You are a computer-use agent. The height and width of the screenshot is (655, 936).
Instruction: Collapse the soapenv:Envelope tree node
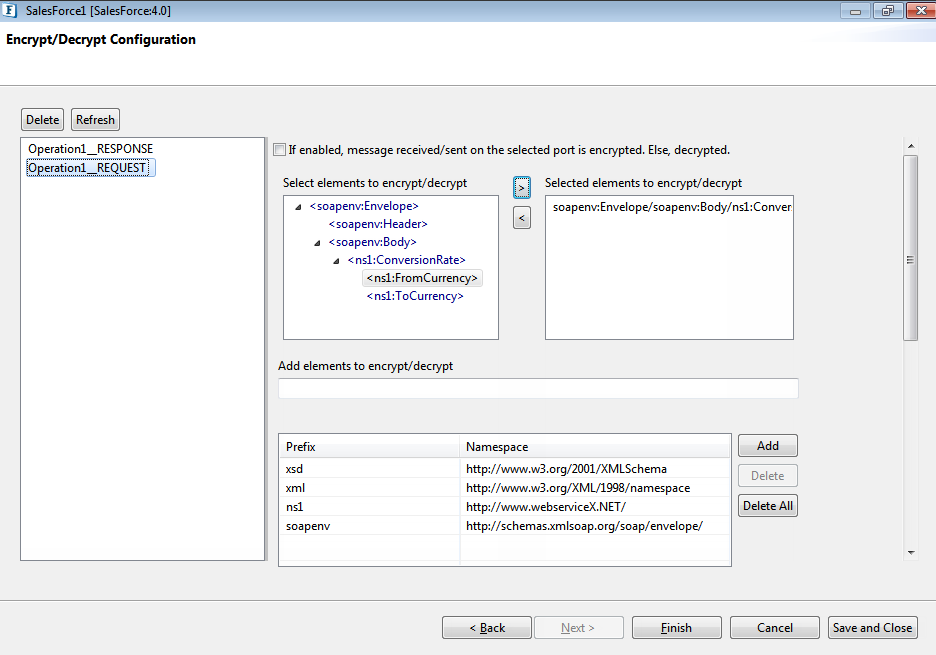point(298,207)
